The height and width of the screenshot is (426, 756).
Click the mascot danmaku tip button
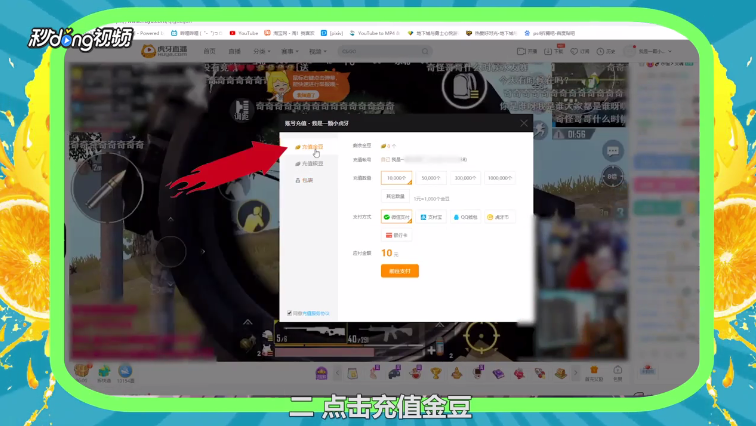coord(306,95)
